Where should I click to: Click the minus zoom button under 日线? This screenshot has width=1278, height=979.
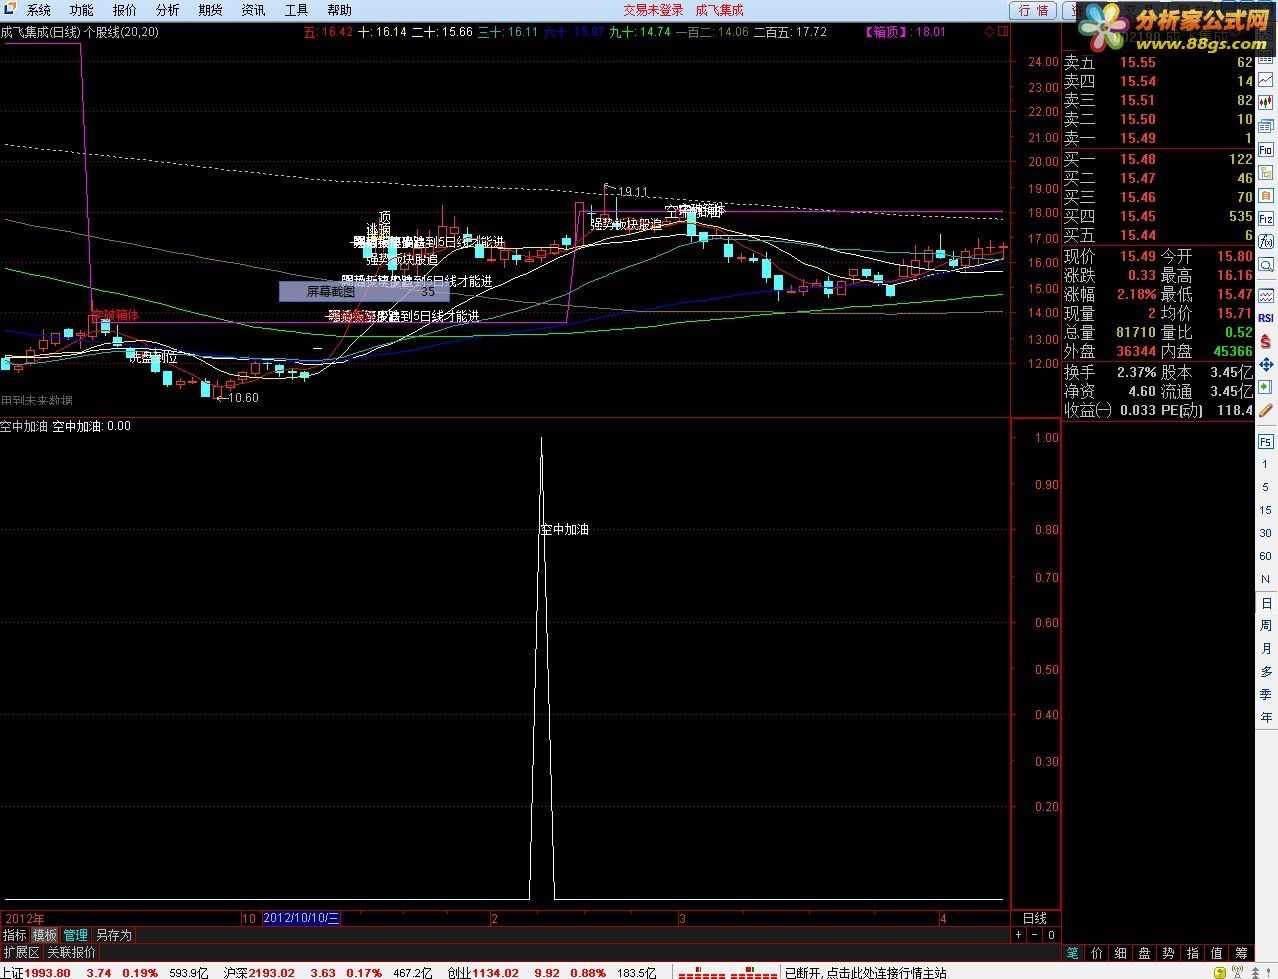(x=1035, y=935)
